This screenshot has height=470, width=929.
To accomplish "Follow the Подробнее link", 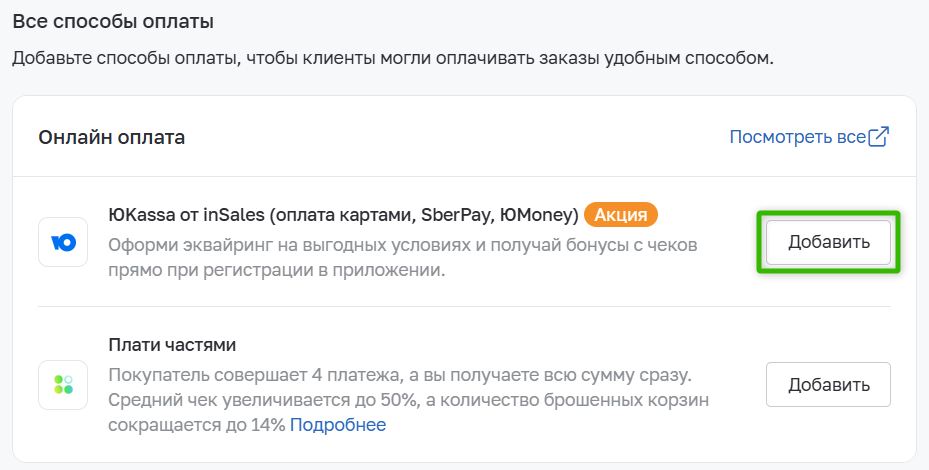I will [338, 425].
